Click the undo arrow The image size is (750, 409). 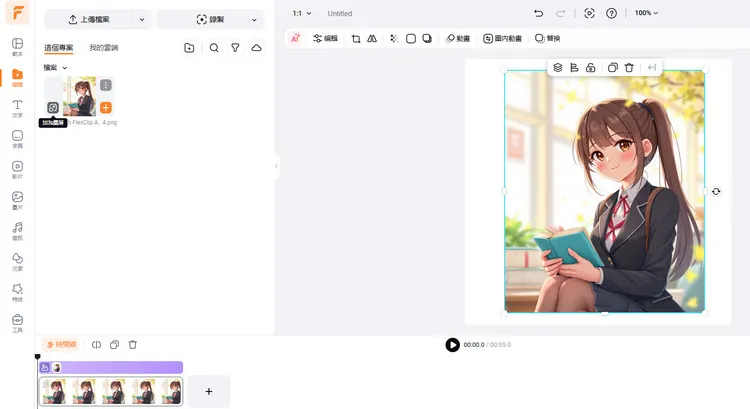coord(539,13)
